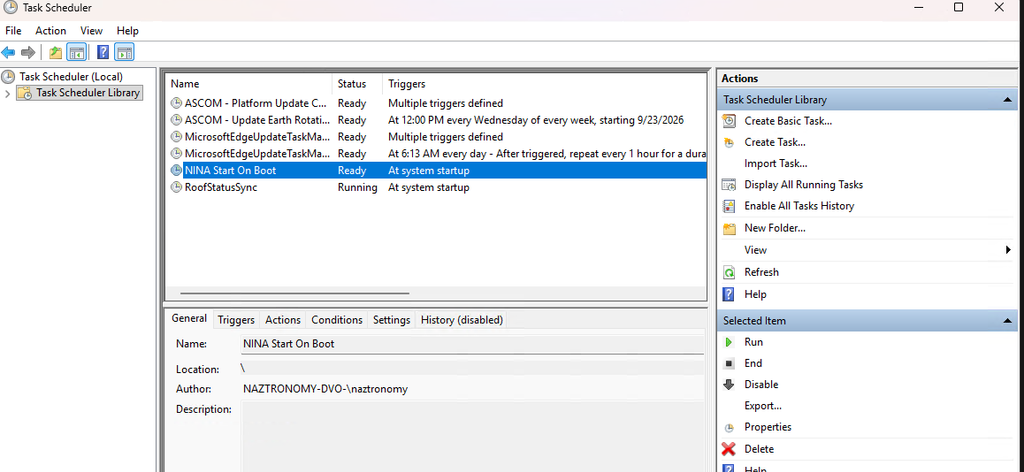Click the horizontal scrollbar under task list
Screen dimensions: 1024x472
pos(295,294)
